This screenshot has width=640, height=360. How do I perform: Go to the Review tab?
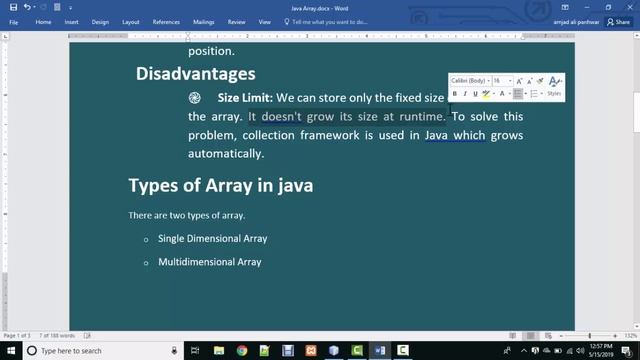[x=237, y=22]
